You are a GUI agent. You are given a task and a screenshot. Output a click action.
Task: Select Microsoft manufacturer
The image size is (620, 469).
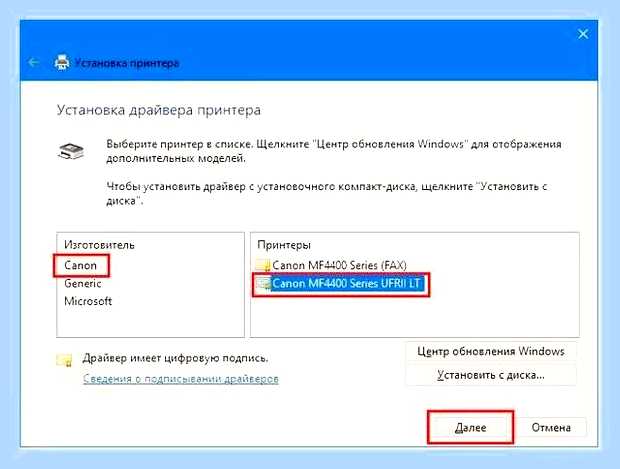[x=88, y=301]
